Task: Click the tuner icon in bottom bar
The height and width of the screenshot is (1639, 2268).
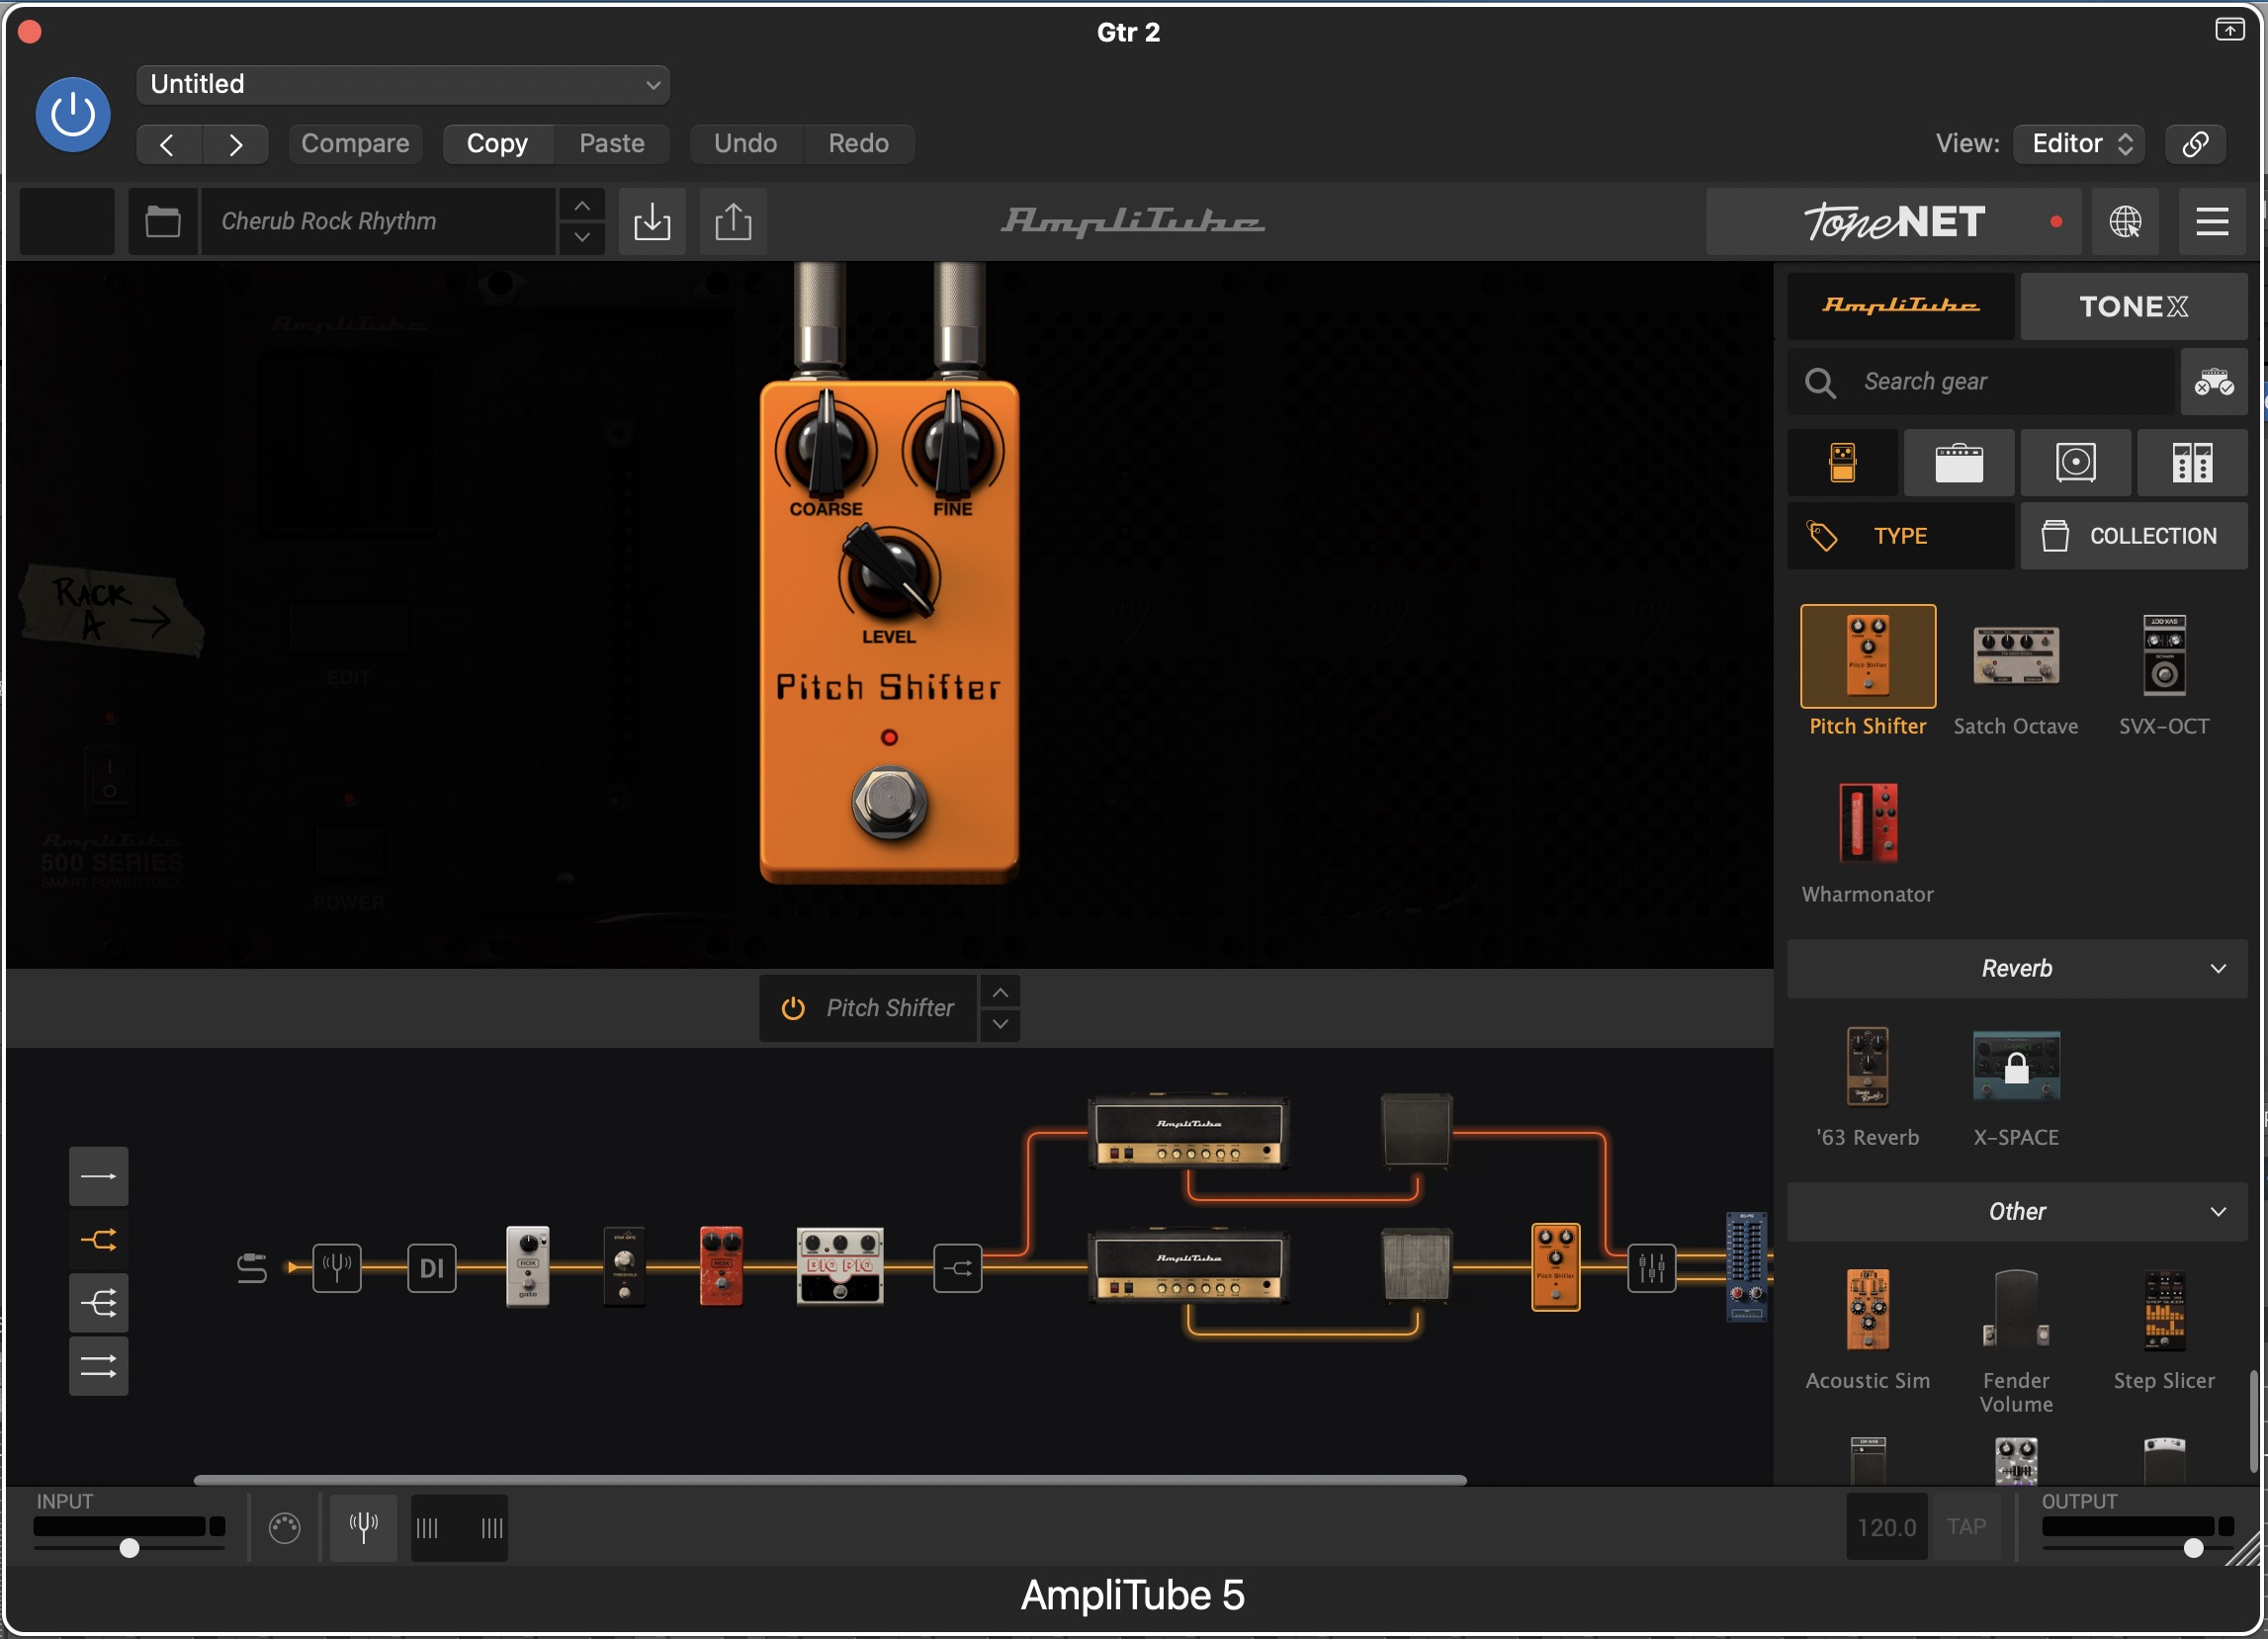Action: [363, 1527]
